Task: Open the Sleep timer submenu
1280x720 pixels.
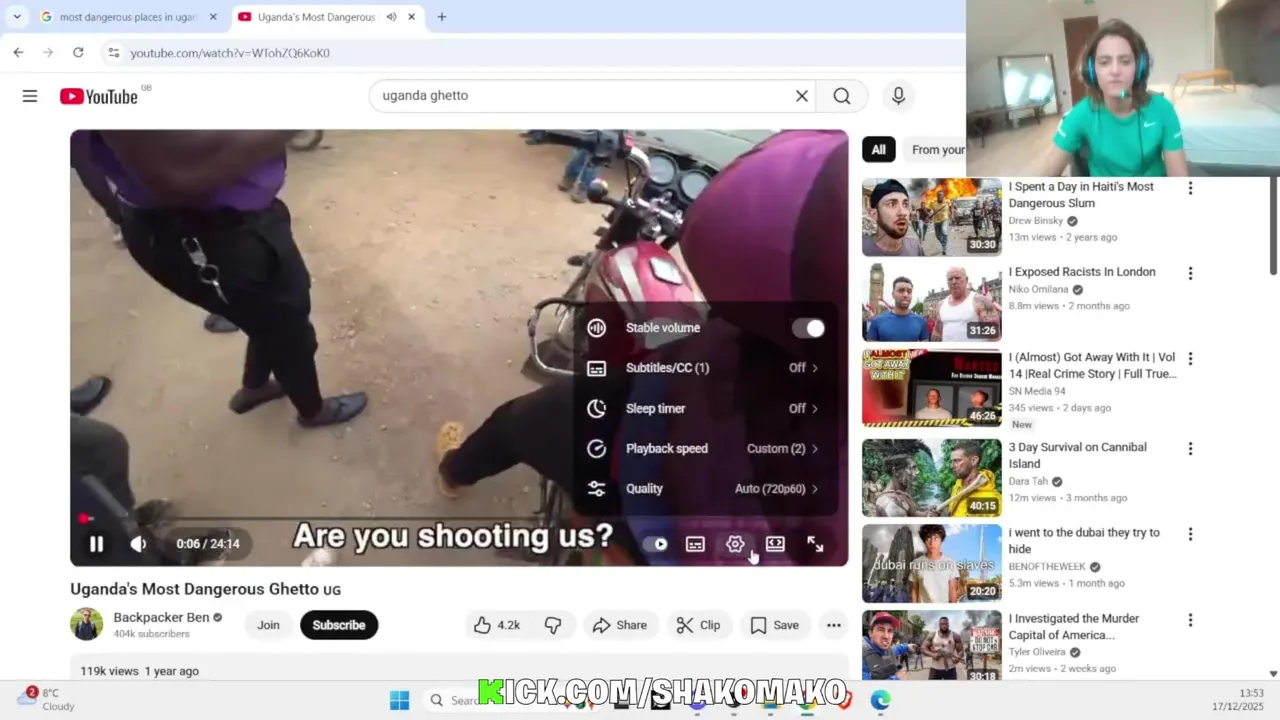Action: pos(706,408)
